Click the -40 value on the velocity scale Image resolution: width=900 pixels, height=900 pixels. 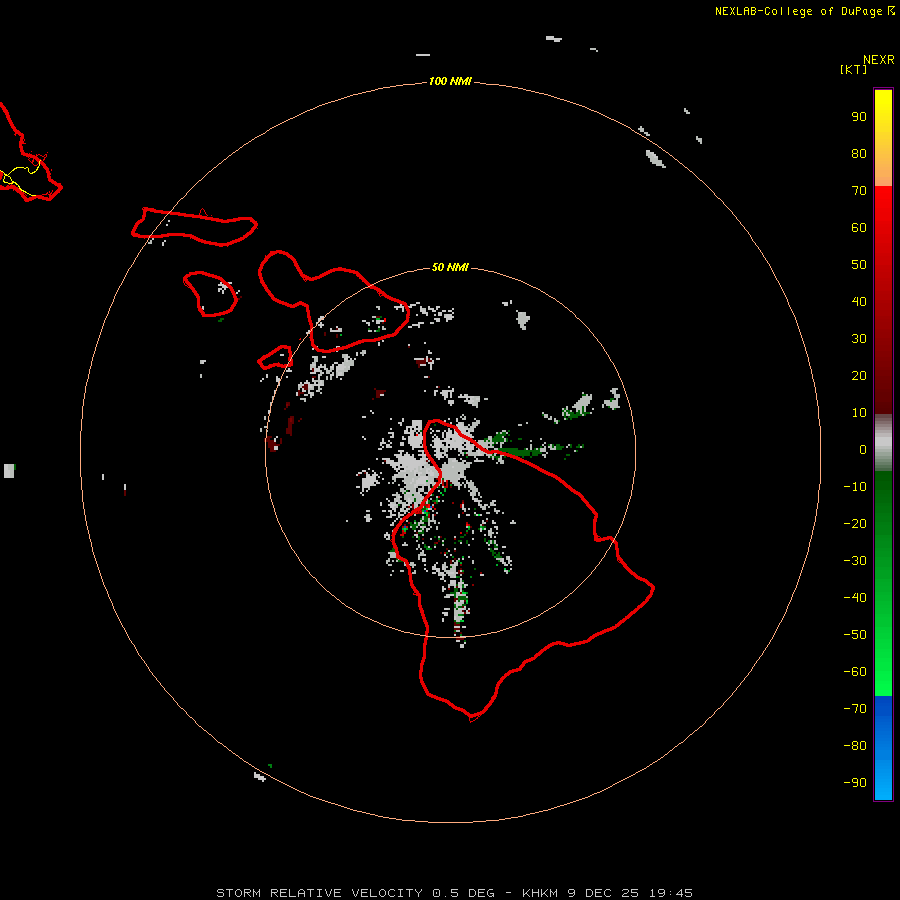click(x=855, y=598)
